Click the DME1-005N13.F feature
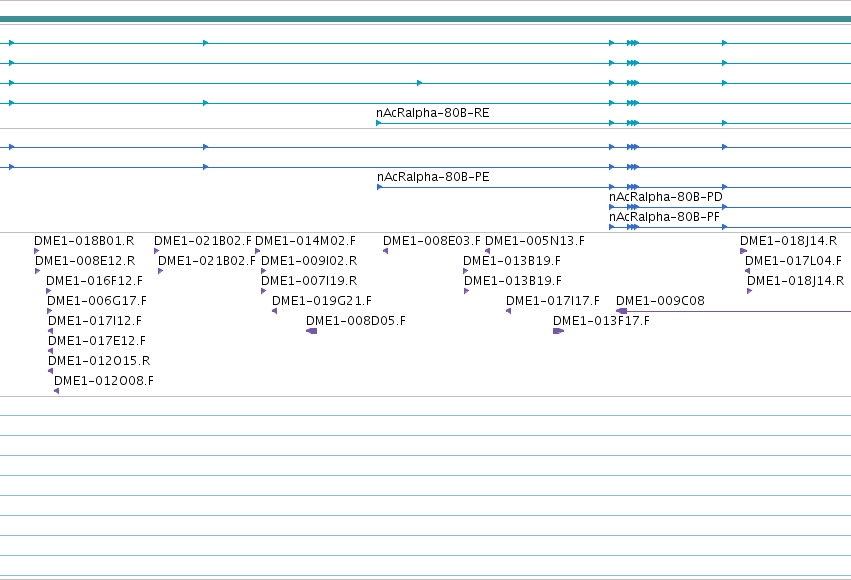Image resolution: width=851 pixels, height=580 pixels. tap(535, 241)
